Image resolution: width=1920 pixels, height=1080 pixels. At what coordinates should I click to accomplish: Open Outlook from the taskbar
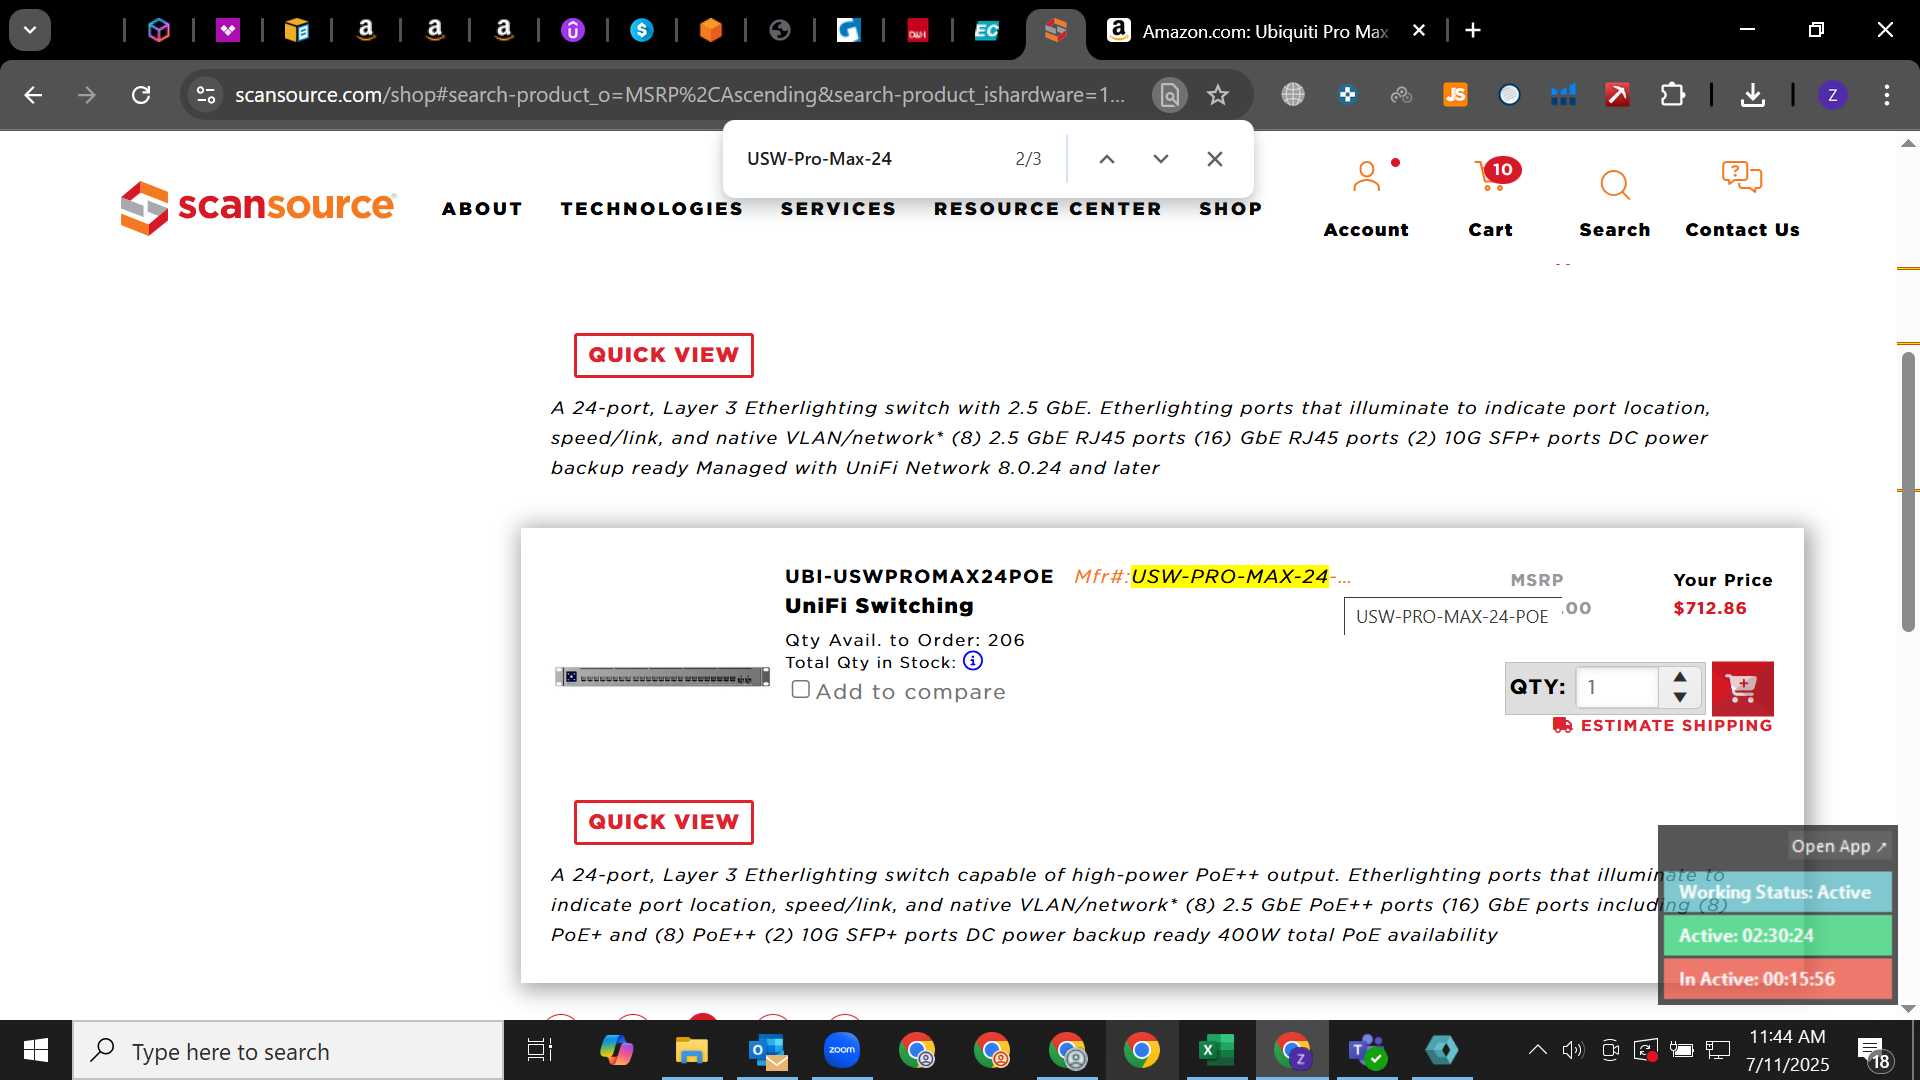point(767,1051)
